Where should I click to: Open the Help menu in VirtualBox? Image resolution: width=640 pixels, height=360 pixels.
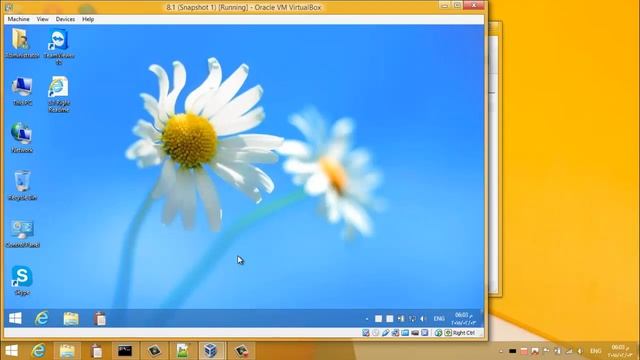pyautogui.click(x=88, y=19)
